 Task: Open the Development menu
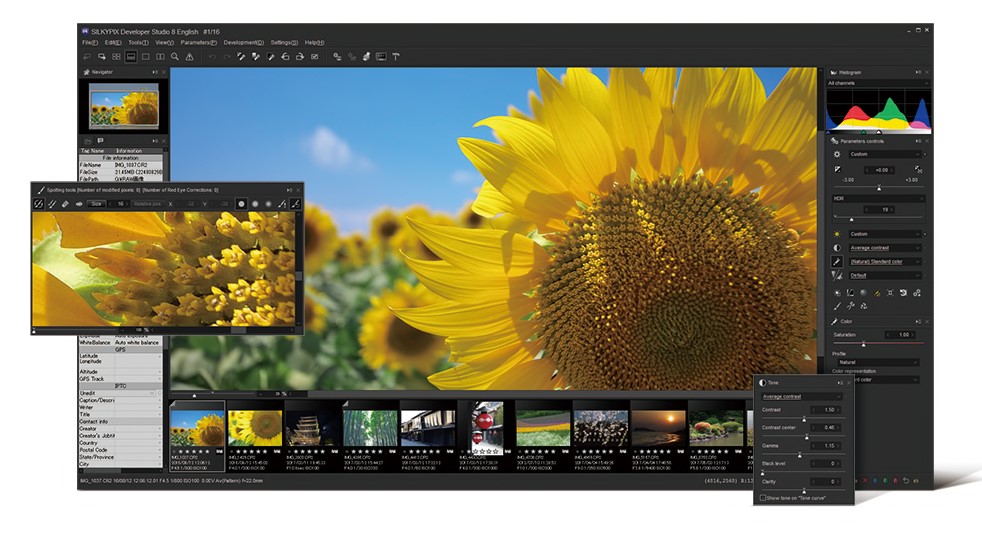pos(244,43)
